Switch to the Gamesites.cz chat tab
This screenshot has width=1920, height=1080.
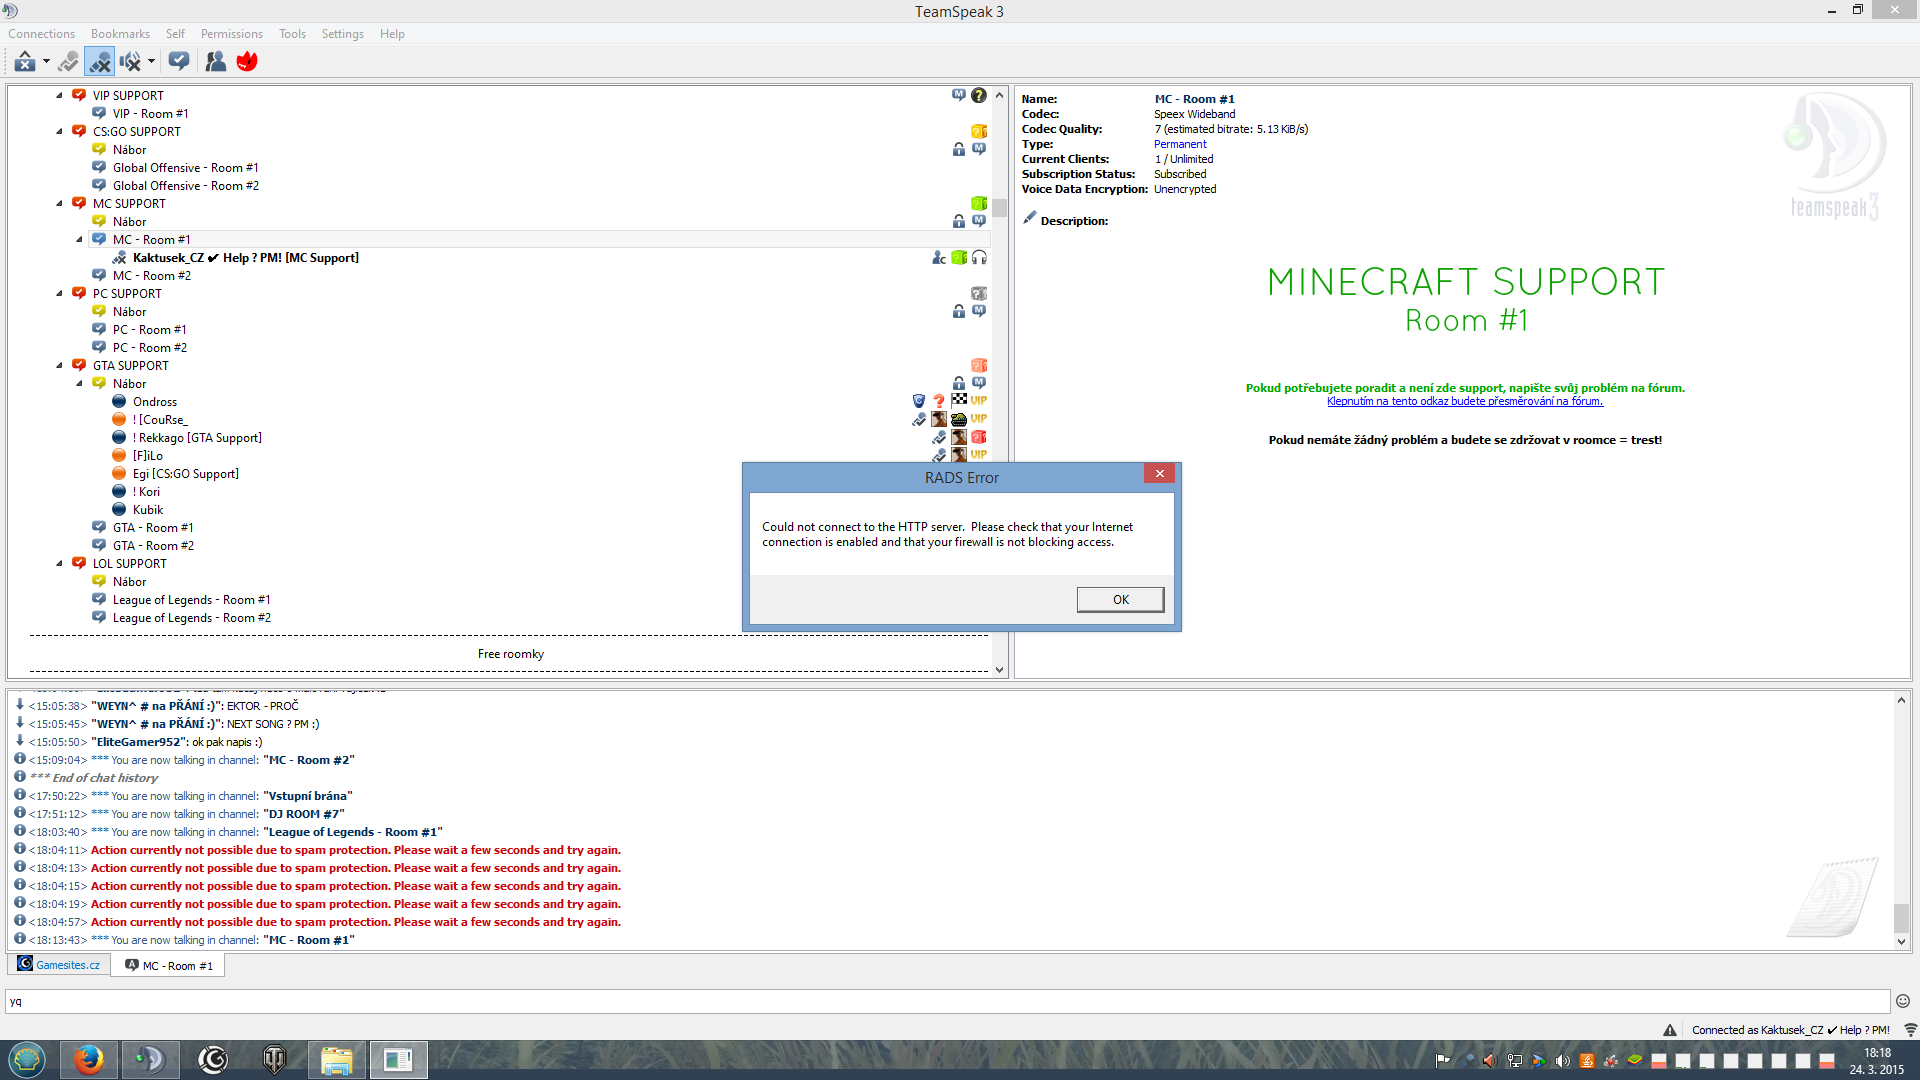(59, 965)
